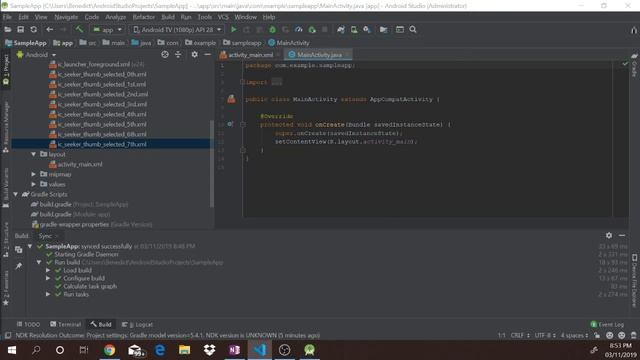Open the Build menu
640x360 pixels.
(168, 17)
